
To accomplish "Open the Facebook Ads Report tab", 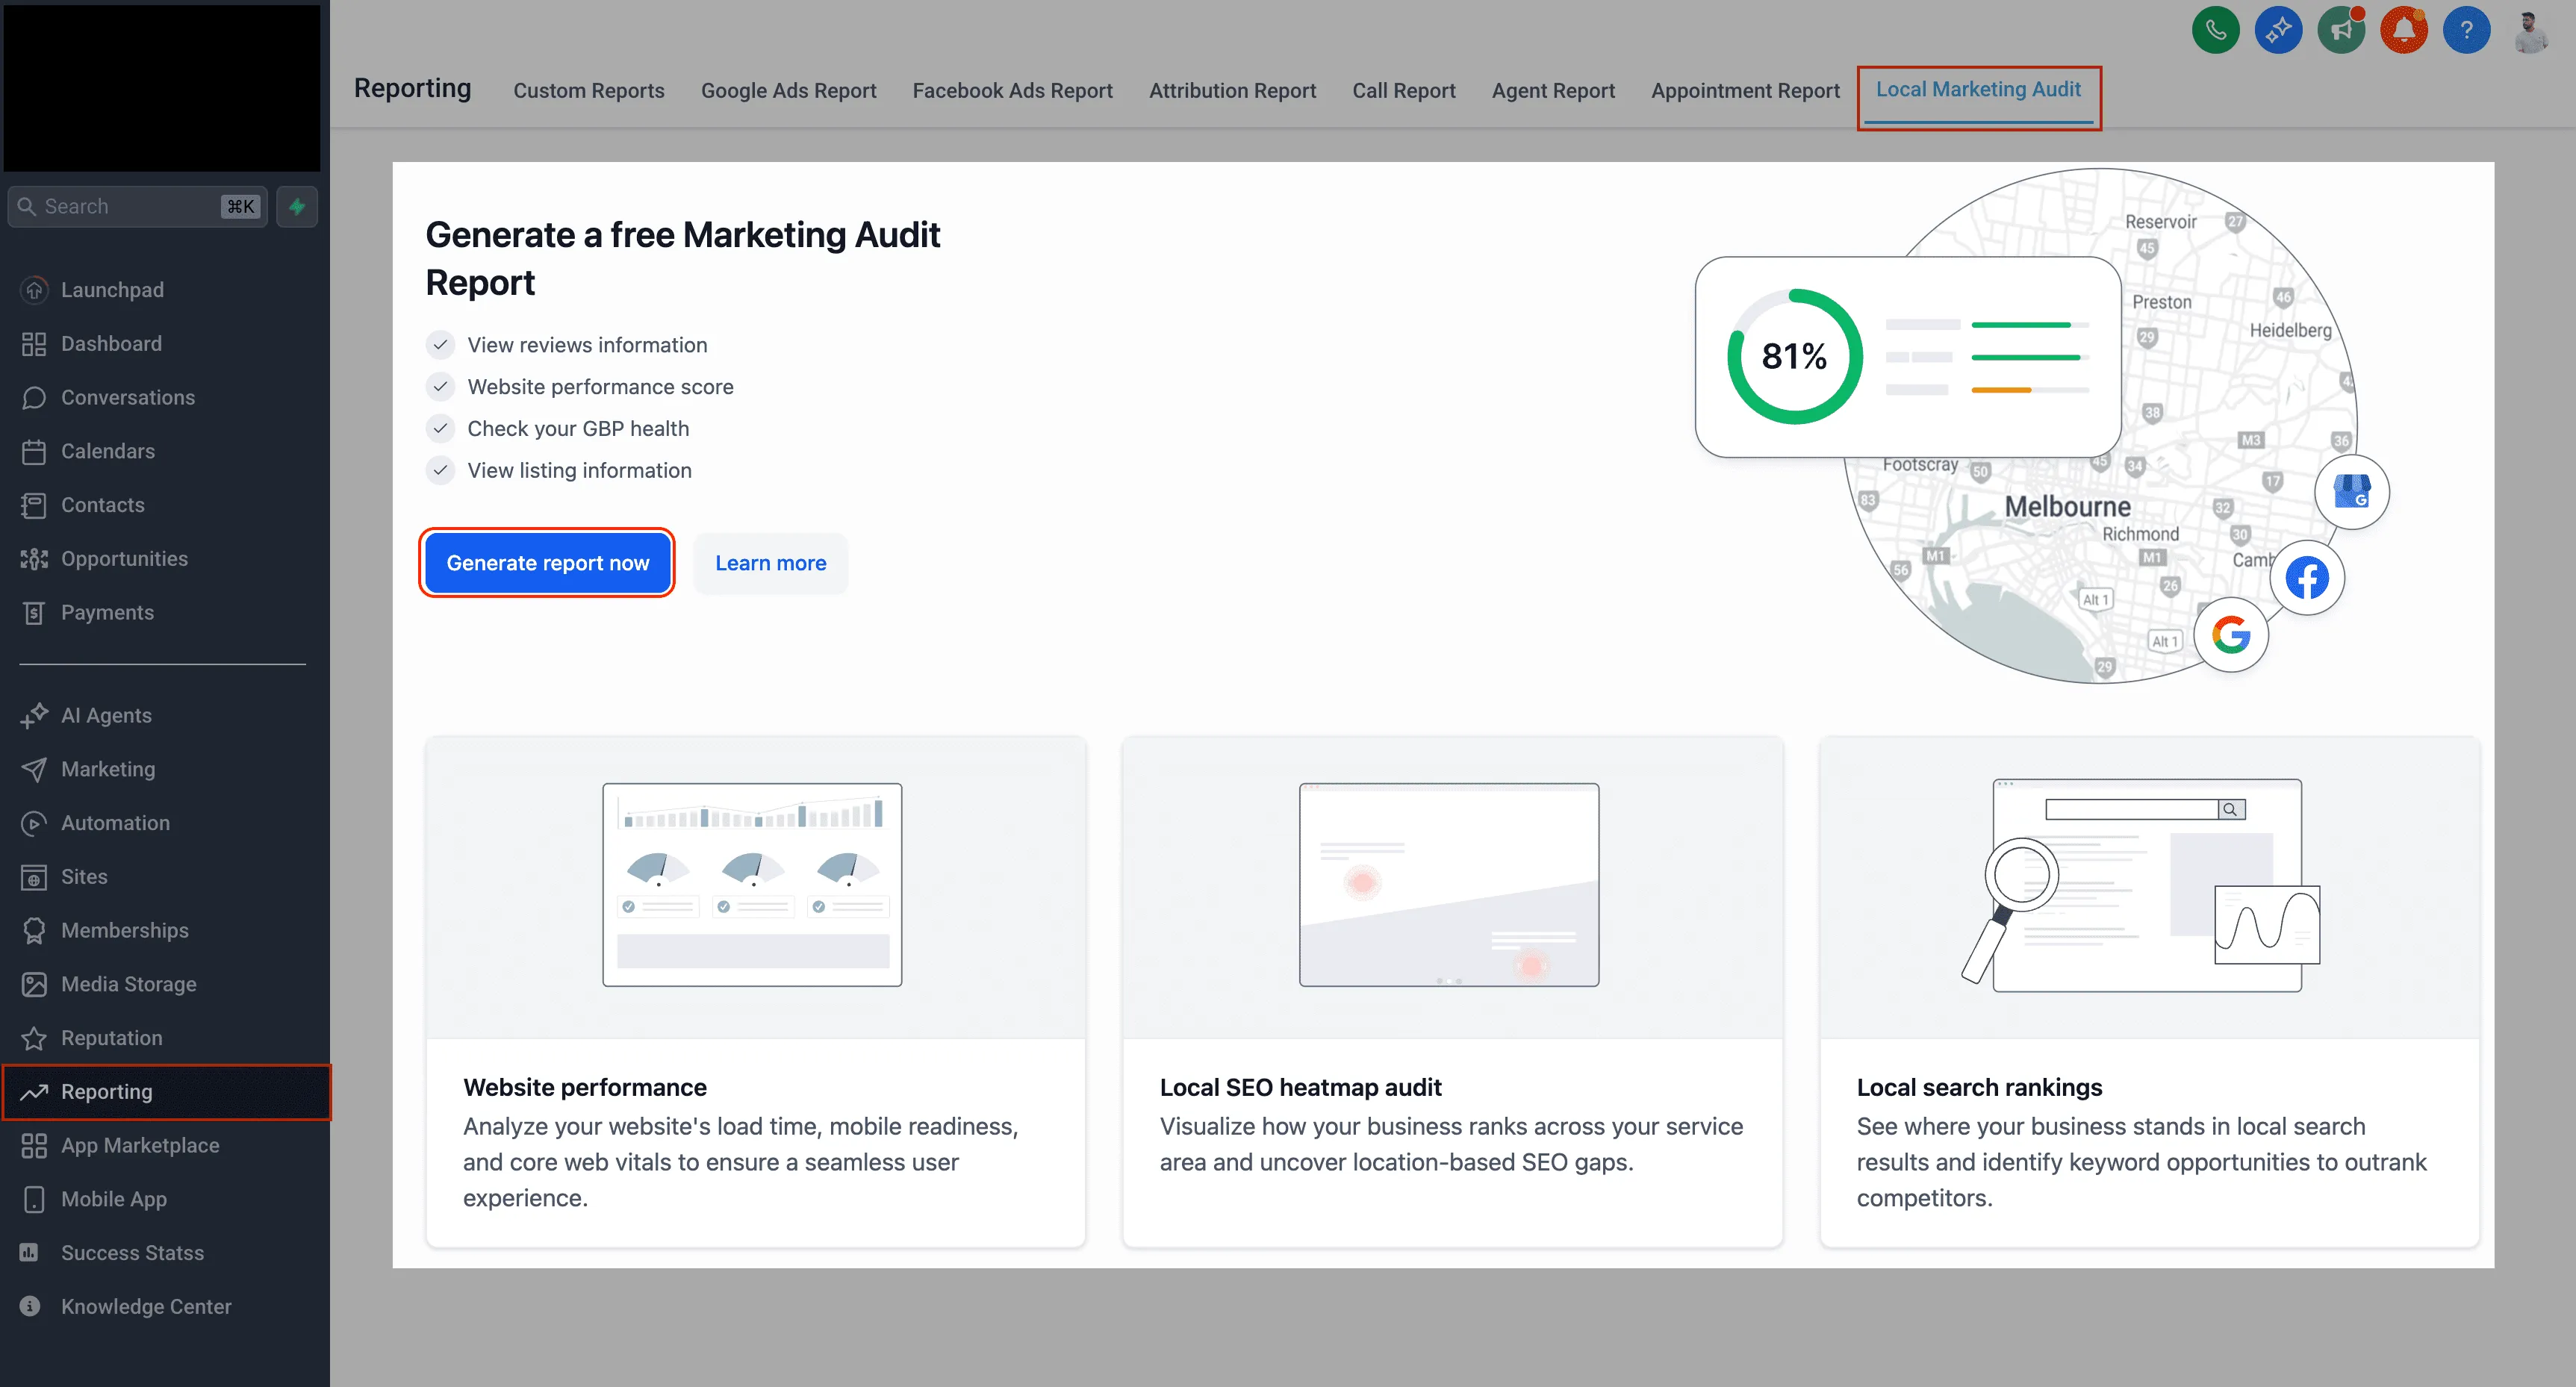I will [x=1012, y=91].
